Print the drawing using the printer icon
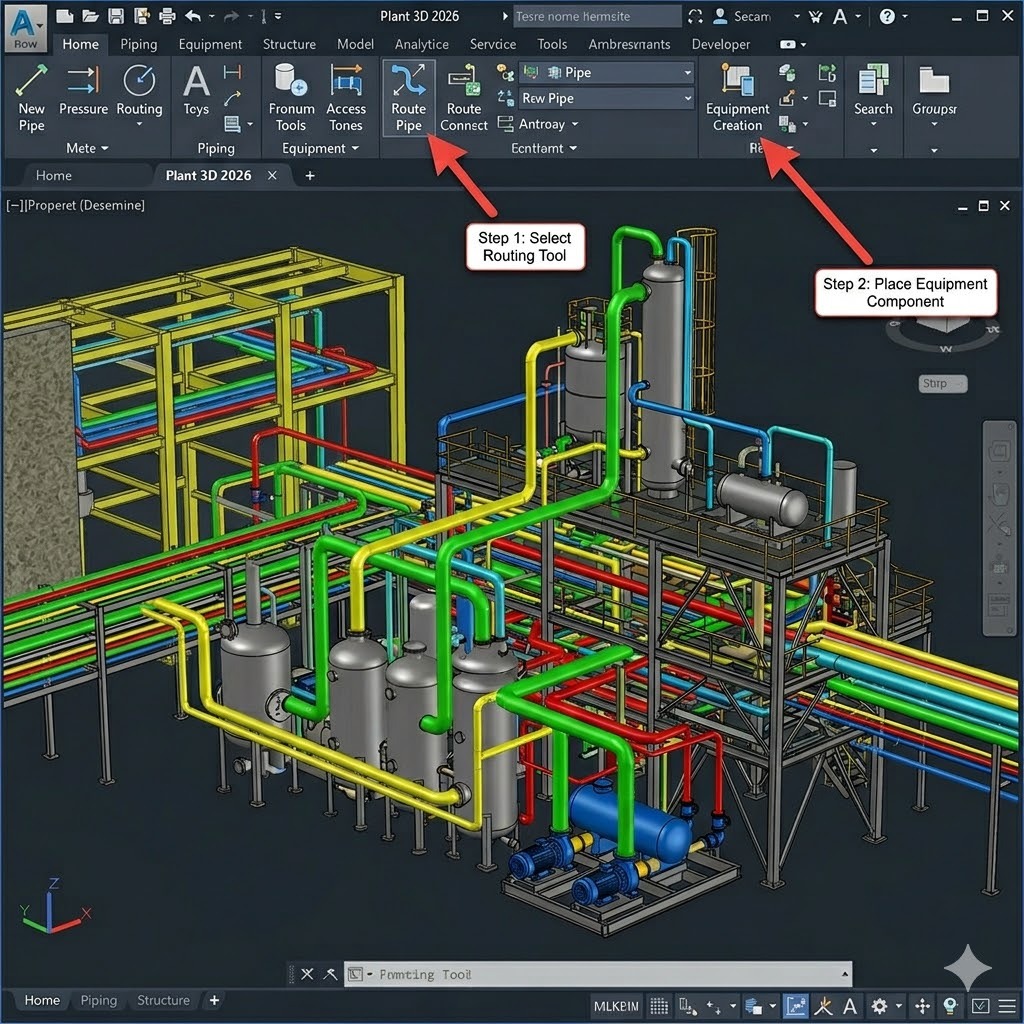Image resolution: width=1024 pixels, height=1024 pixels. tap(168, 16)
